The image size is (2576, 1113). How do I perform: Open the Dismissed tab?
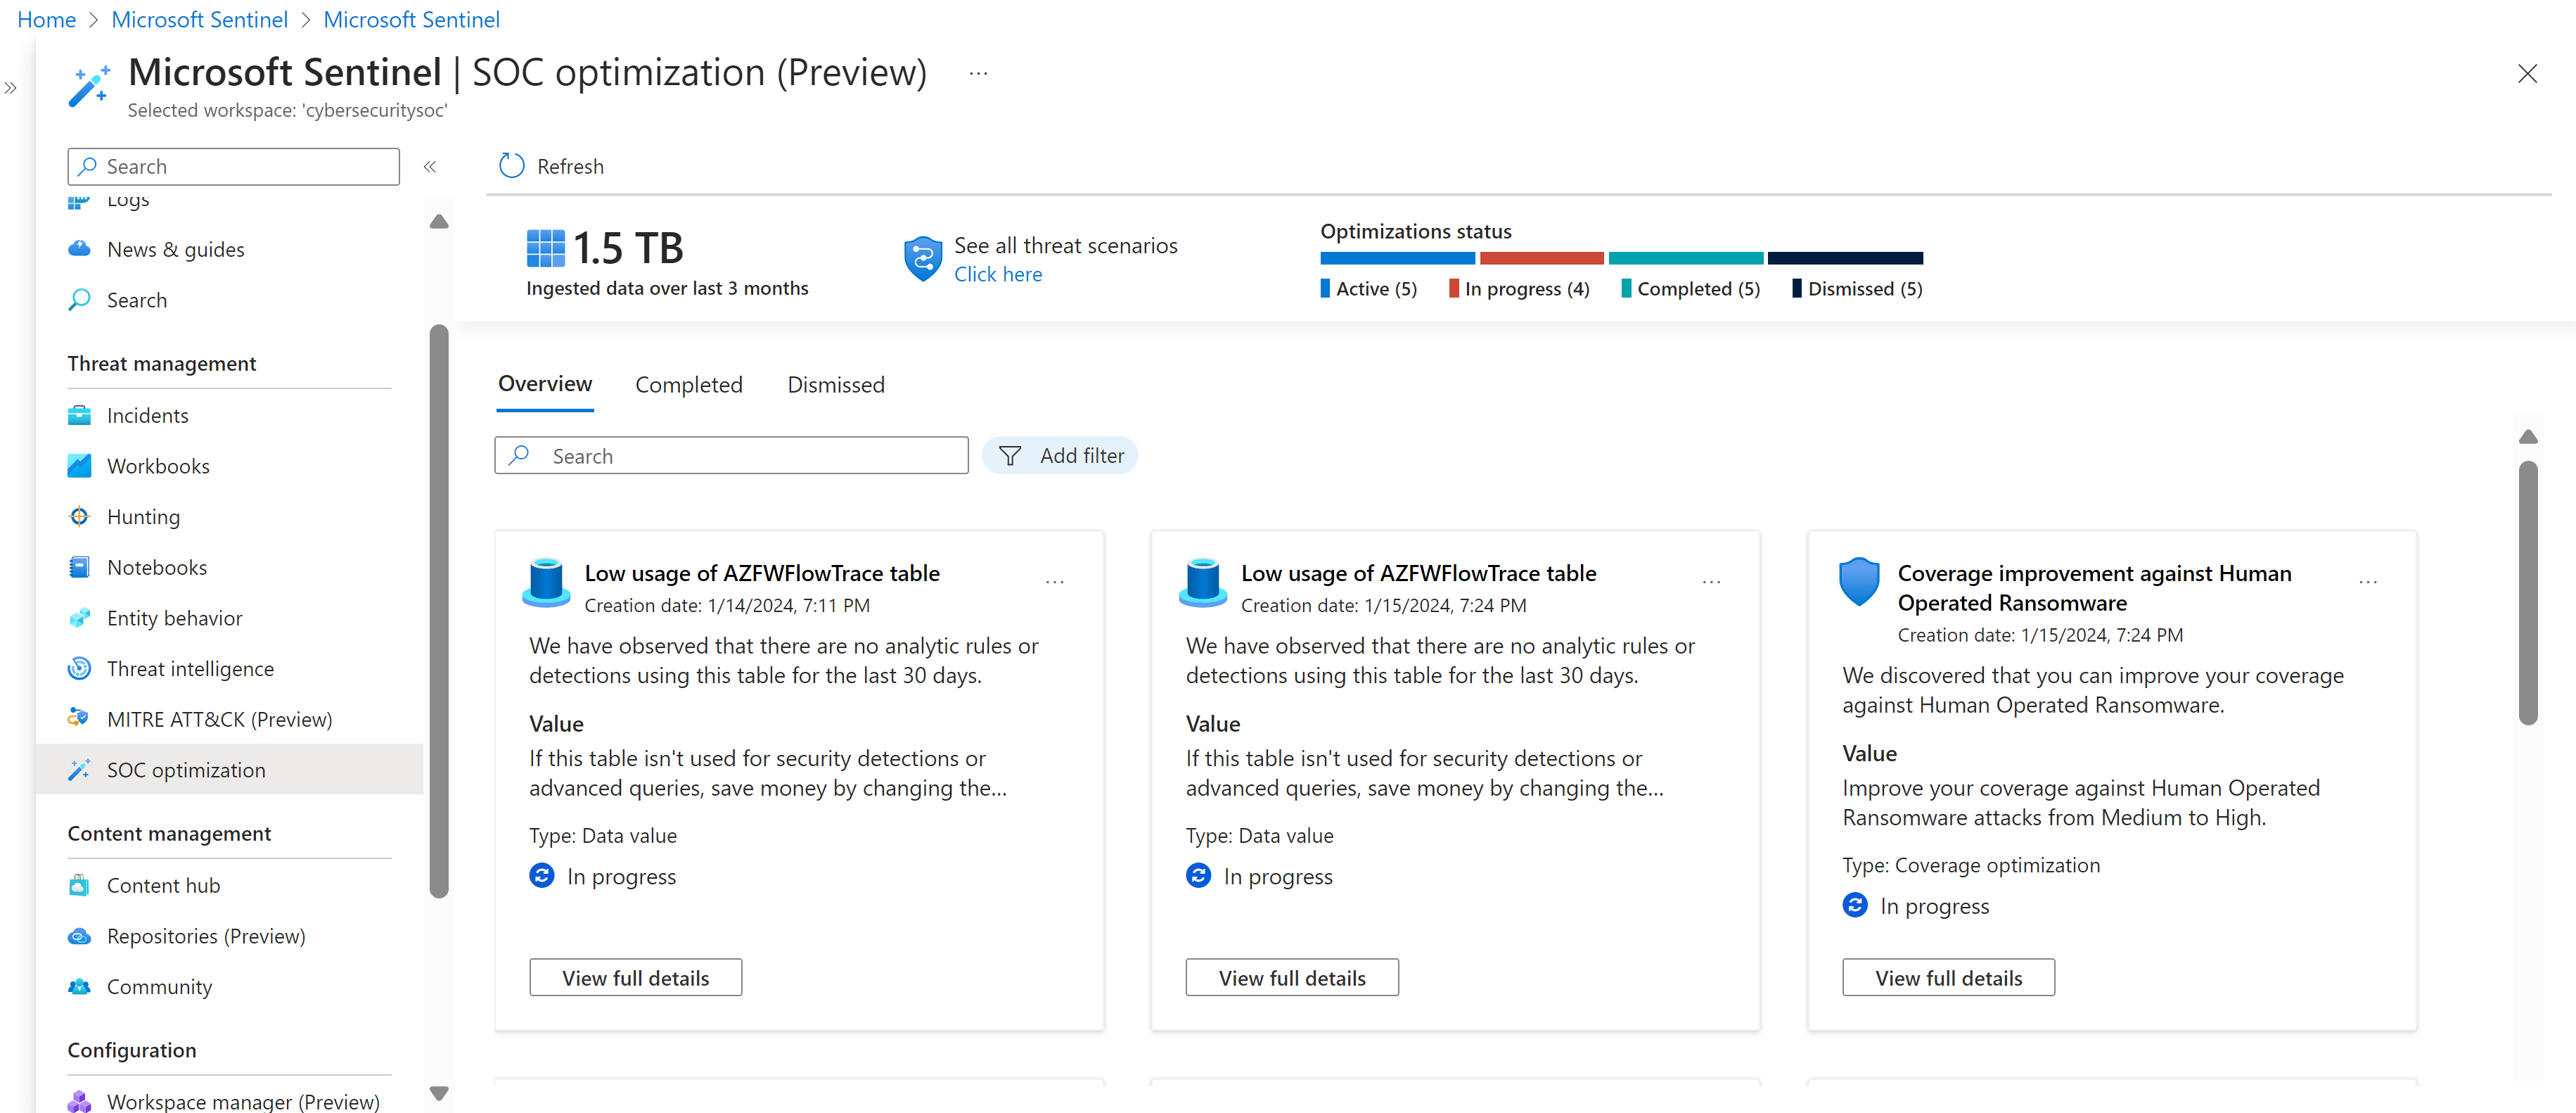[835, 384]
